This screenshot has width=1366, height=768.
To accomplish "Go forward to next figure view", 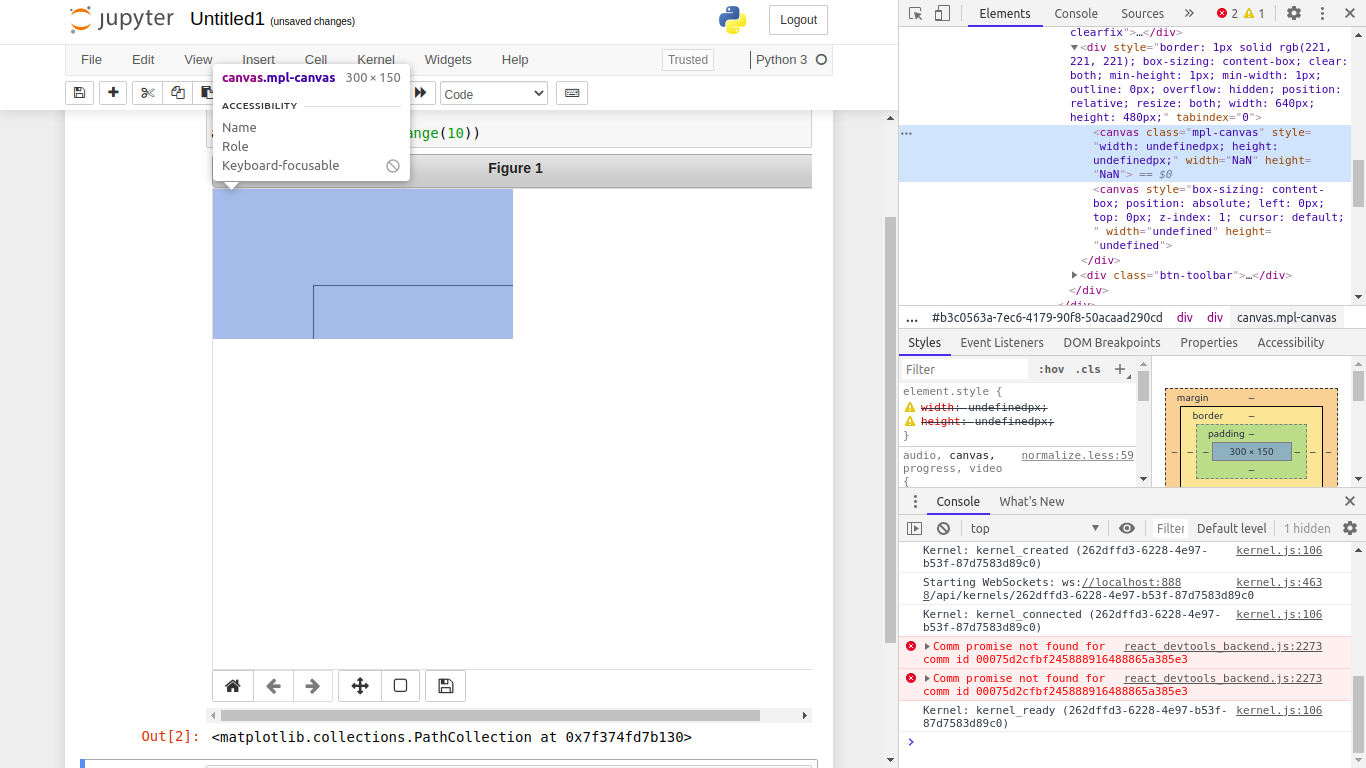I will click(x=312, y=686).
